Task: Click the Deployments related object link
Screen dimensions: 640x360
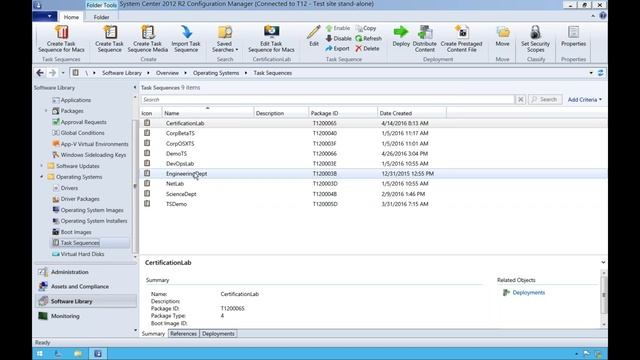Action: point(529,293)
